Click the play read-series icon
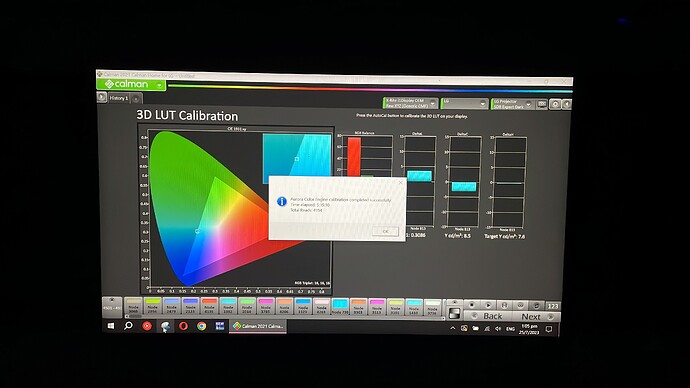 coord(488,305)
